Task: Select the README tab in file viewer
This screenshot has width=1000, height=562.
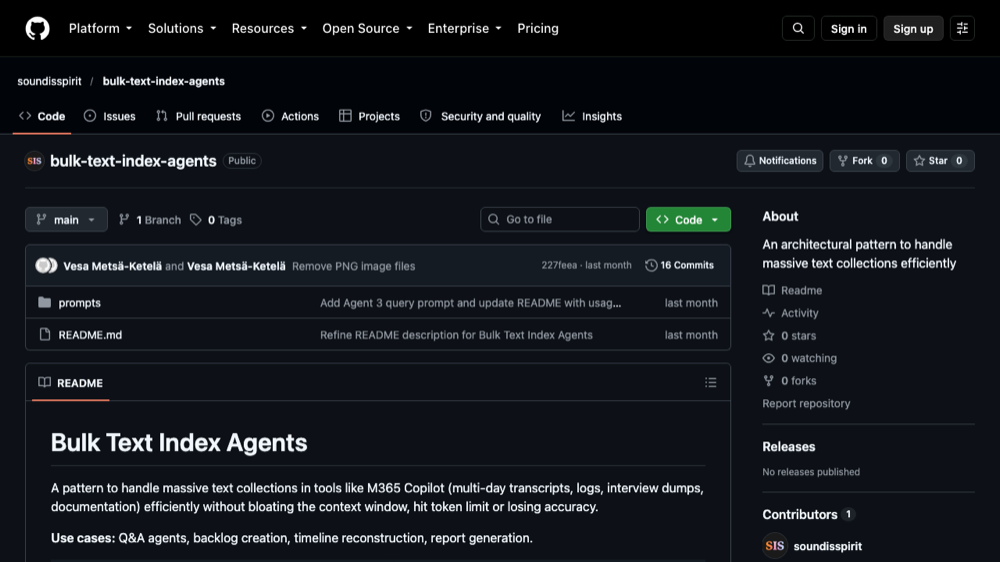Action: click(71, 383)
